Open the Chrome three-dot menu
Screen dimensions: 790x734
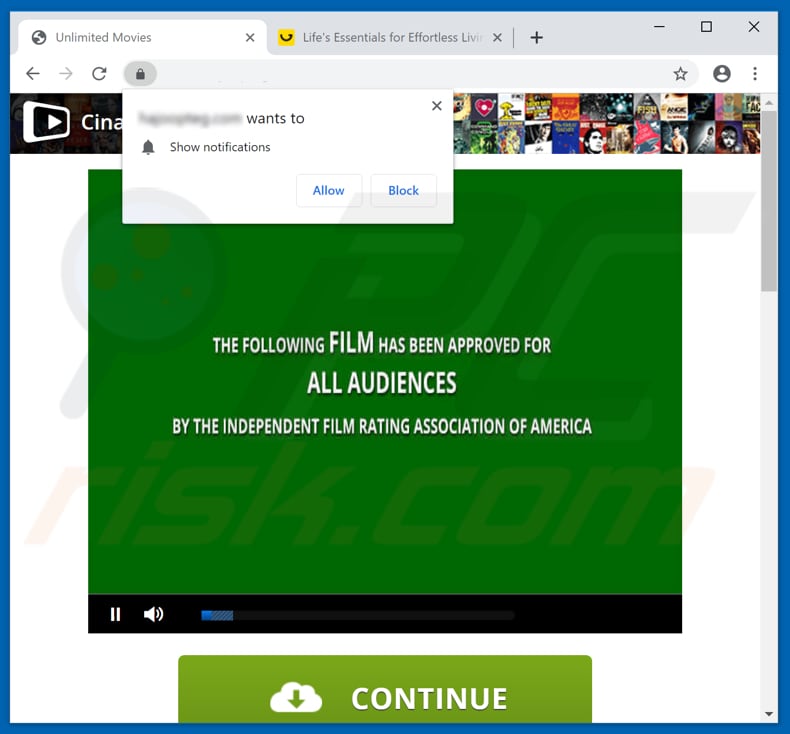pyautogui.click(x=755, y=74)
